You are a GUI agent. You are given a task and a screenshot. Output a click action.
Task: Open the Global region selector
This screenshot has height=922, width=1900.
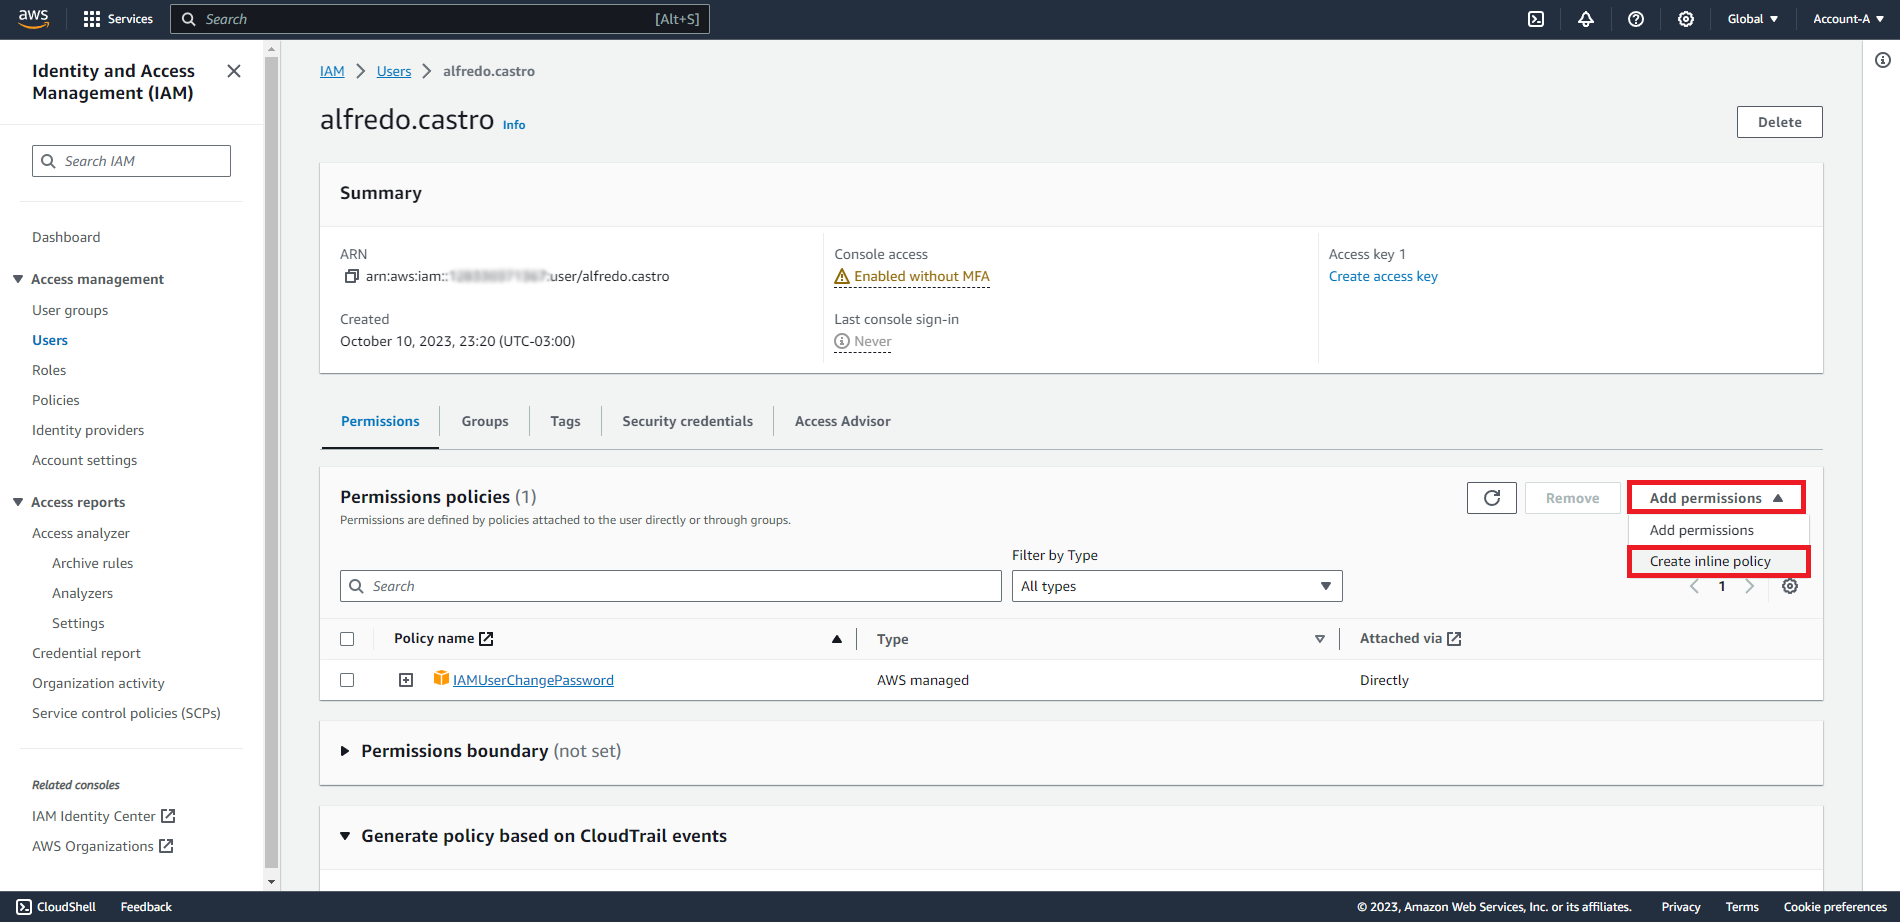coord(1752,19)
